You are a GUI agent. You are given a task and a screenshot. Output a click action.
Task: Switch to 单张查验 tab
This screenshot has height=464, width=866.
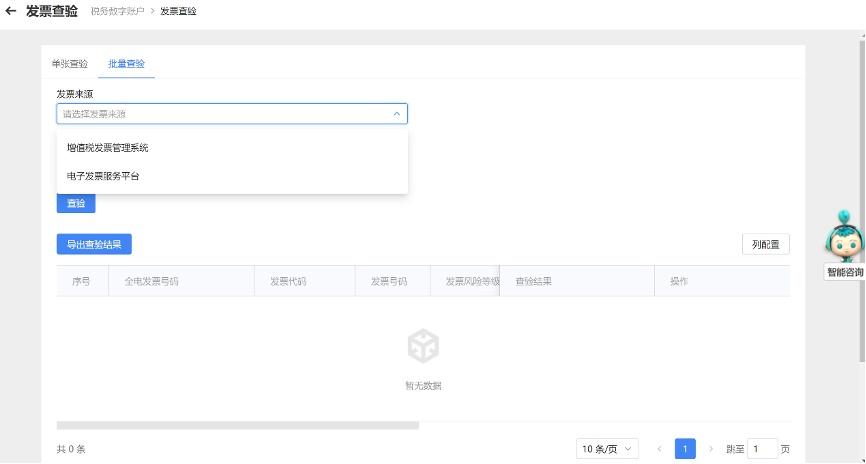pos(70,63)
